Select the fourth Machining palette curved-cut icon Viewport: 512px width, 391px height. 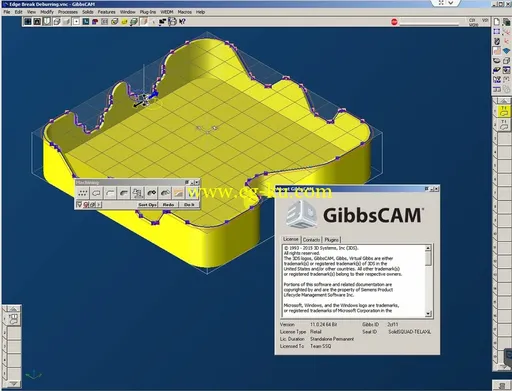[x=124, y=193]
